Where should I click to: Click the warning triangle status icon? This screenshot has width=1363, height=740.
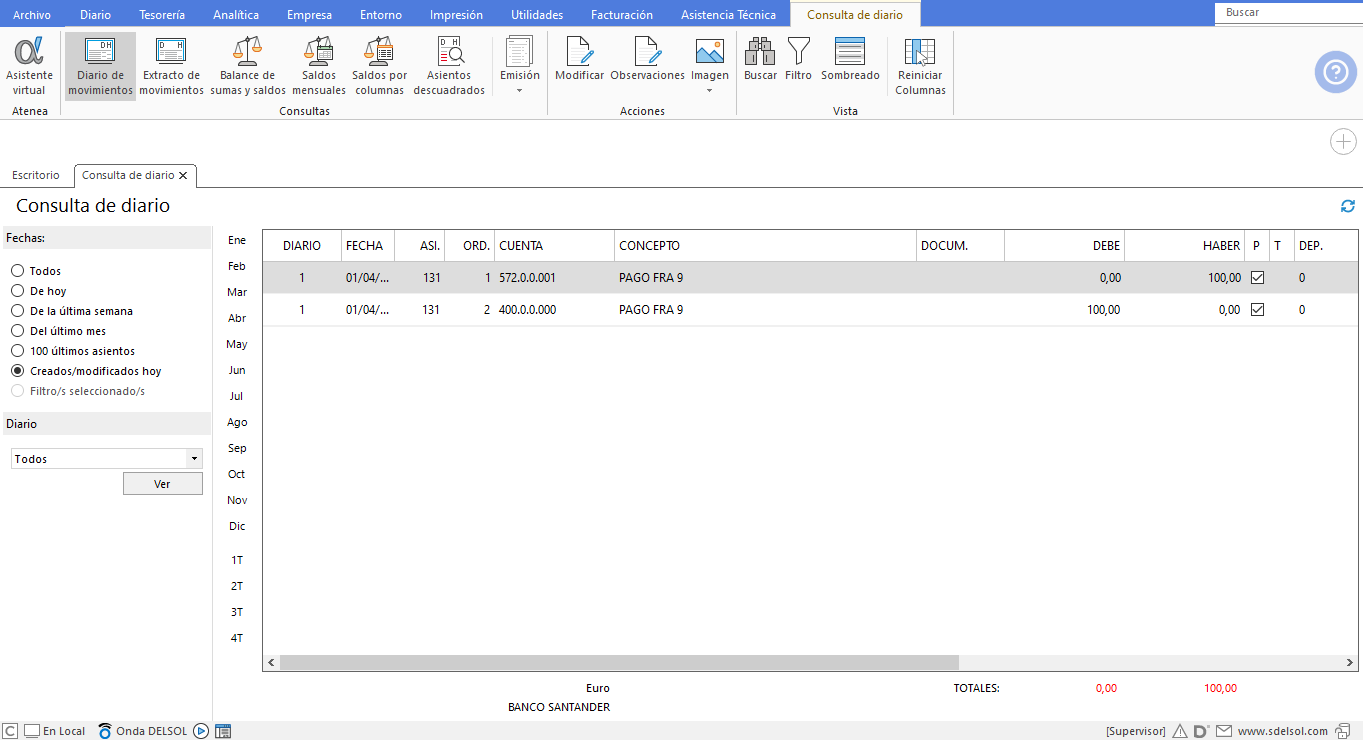(1180, 731)
